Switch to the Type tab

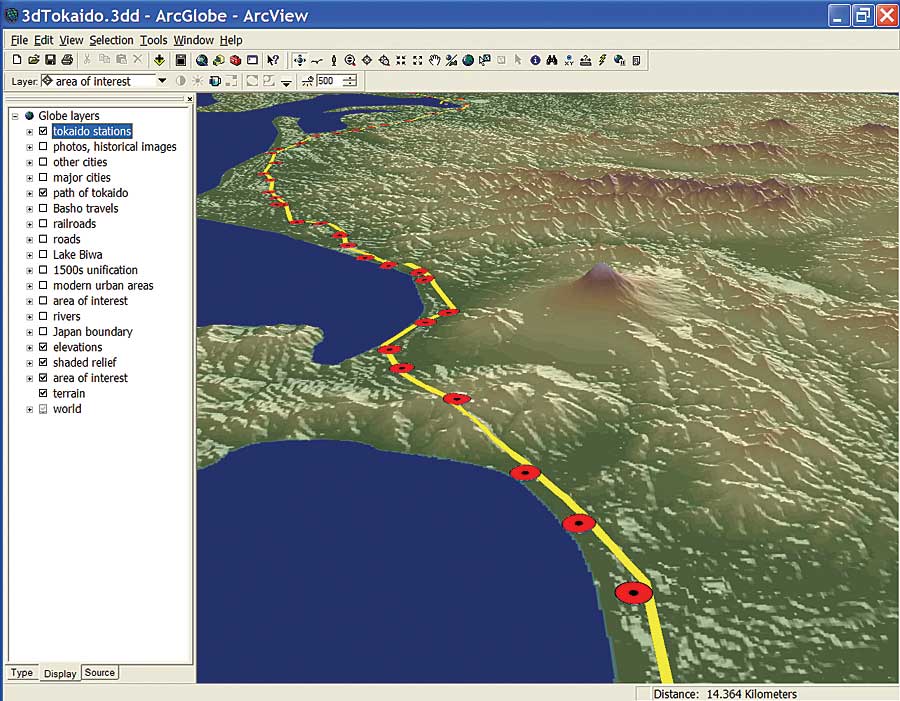tap(22, 672)
